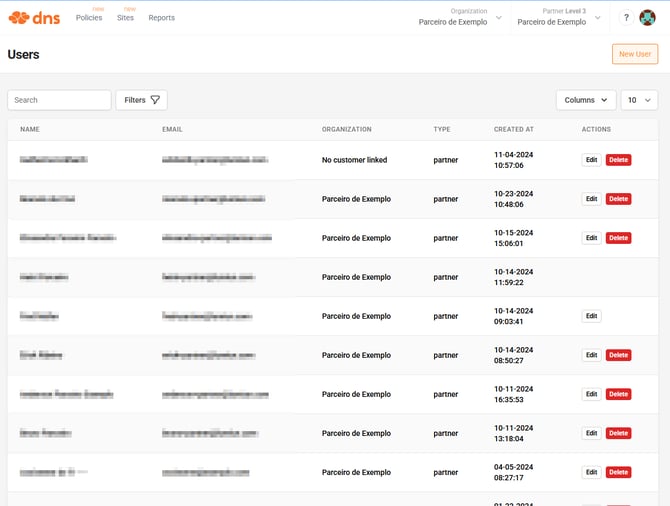Open the user avatar profile menu

pyautogui.click(x=647, y=18)
